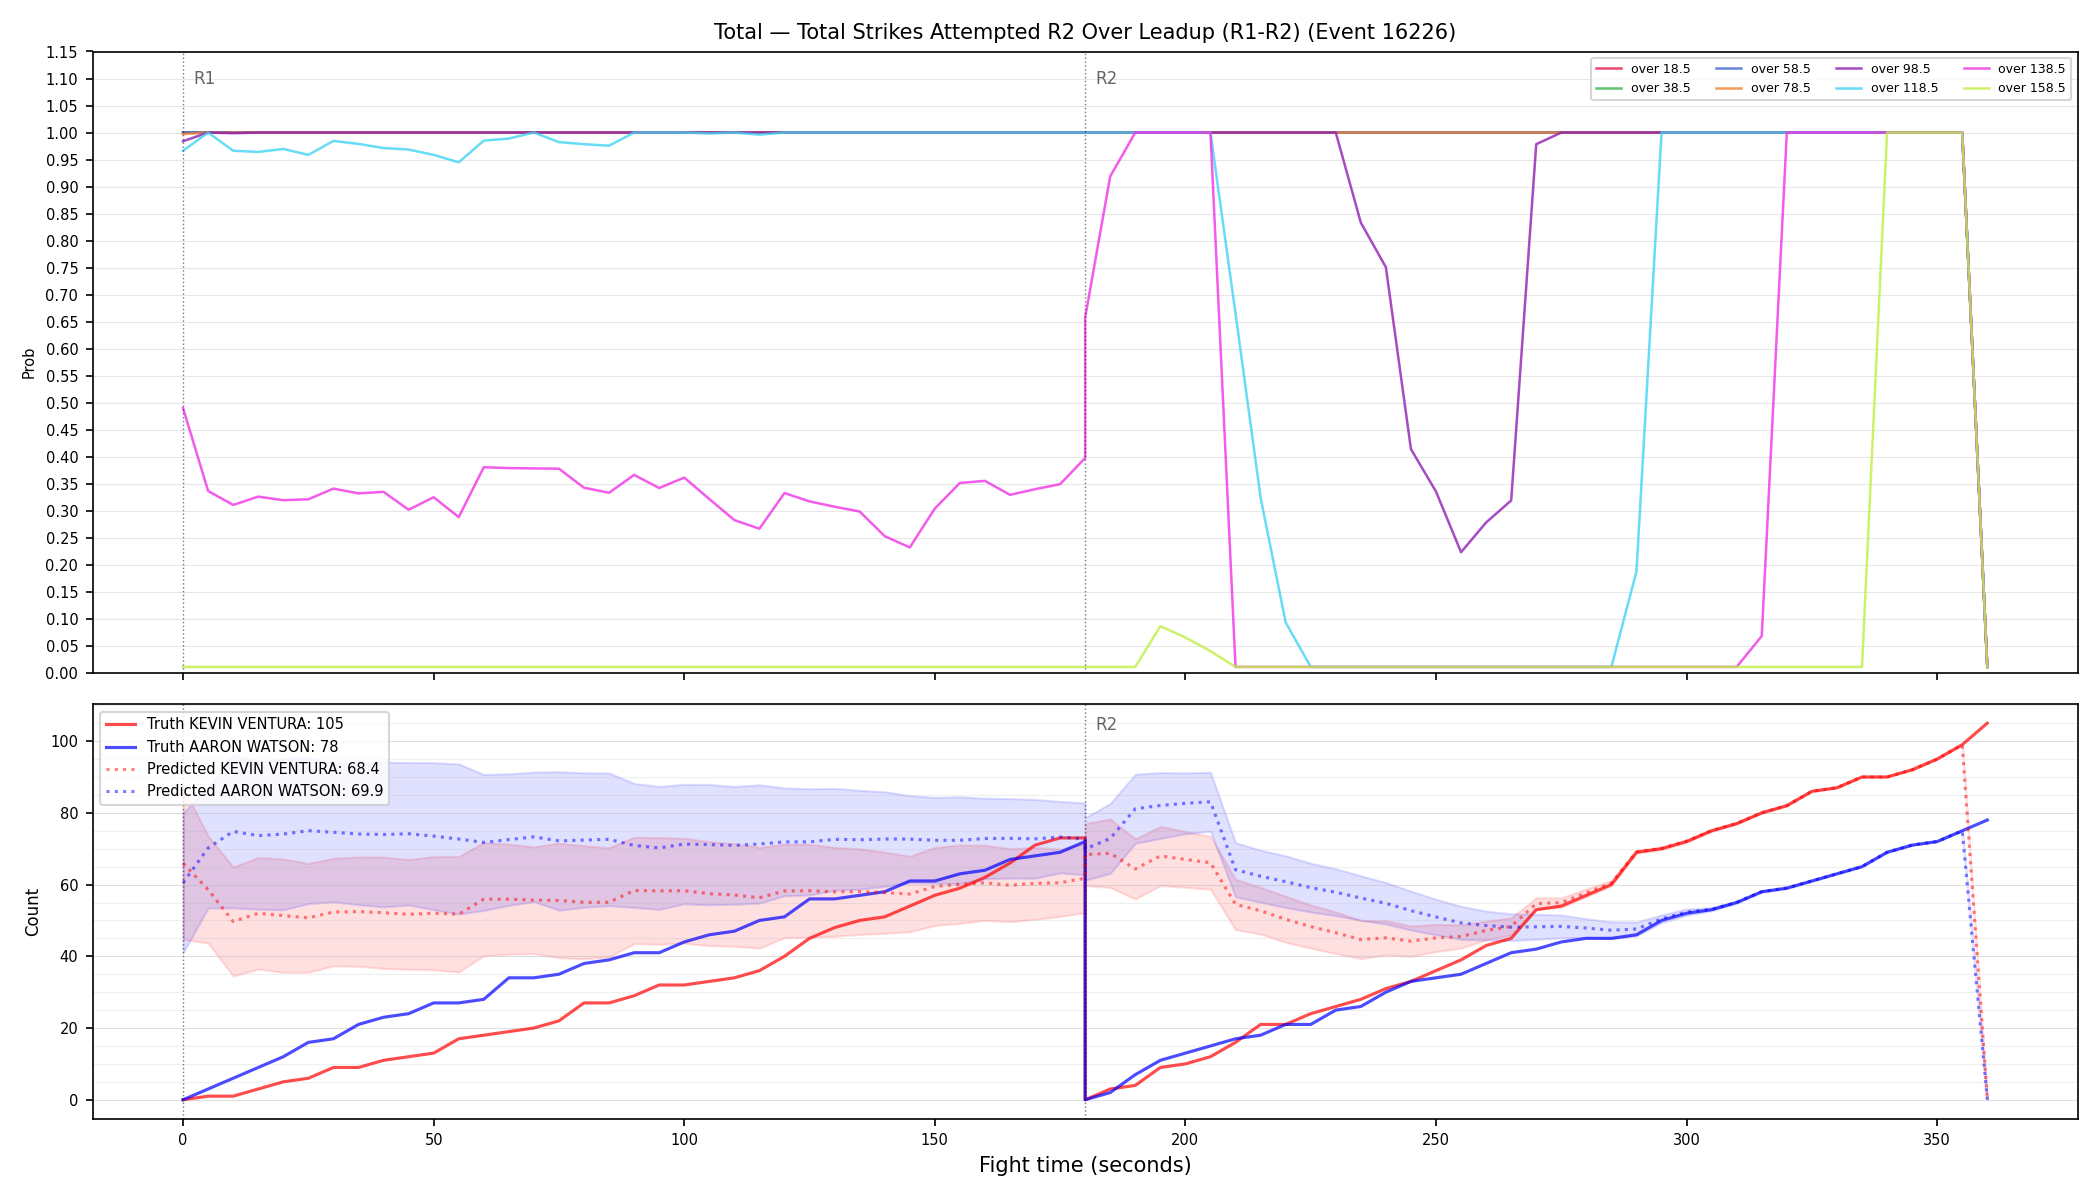Click the 'over 78.5' legend entry
The width and height of the screenshot is (2100, 1200).
pos(1764,88)
